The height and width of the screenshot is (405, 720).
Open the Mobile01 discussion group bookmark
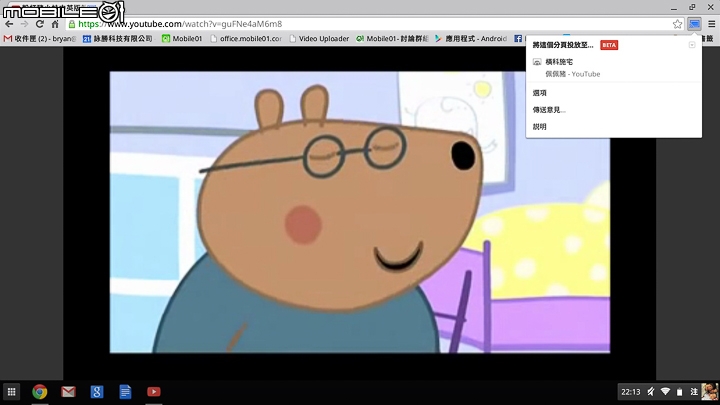tap(392, 39)
